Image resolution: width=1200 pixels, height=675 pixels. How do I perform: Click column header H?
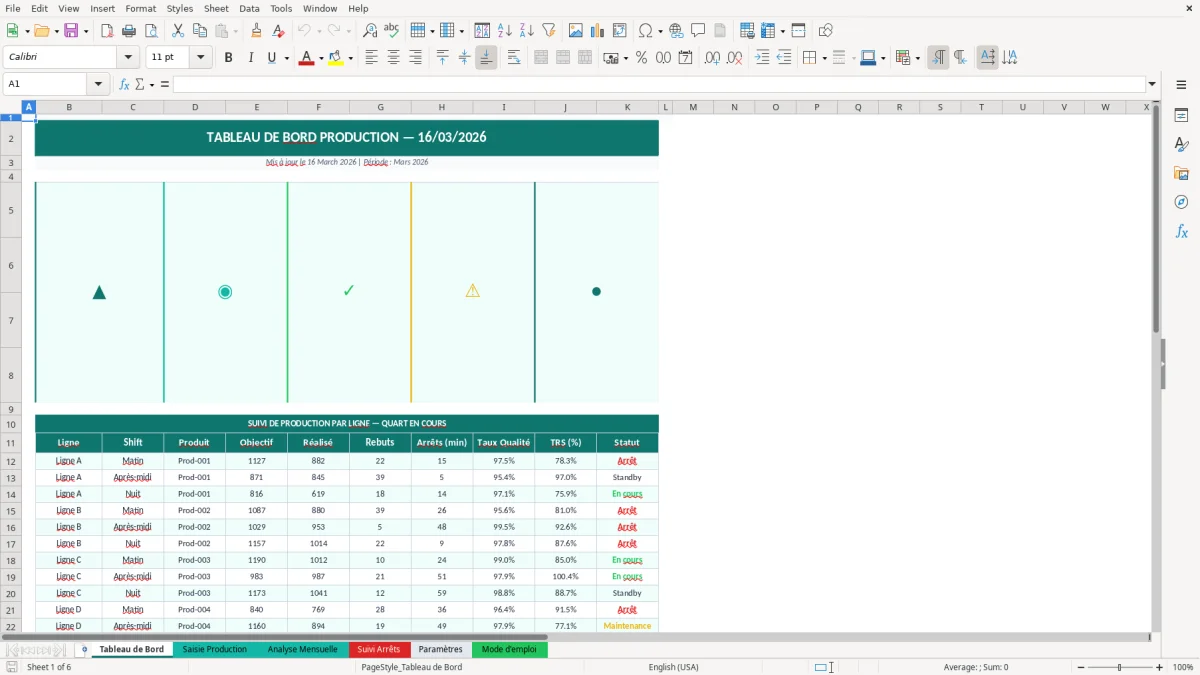(442, 107)
